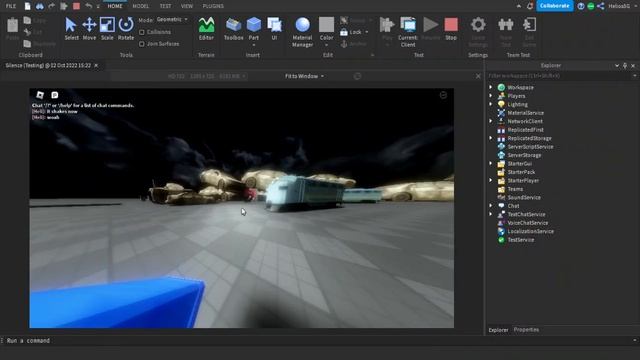This screenshot has height=360, width=640.
Task: Click the Lock tool
Action: click(351, 32)
